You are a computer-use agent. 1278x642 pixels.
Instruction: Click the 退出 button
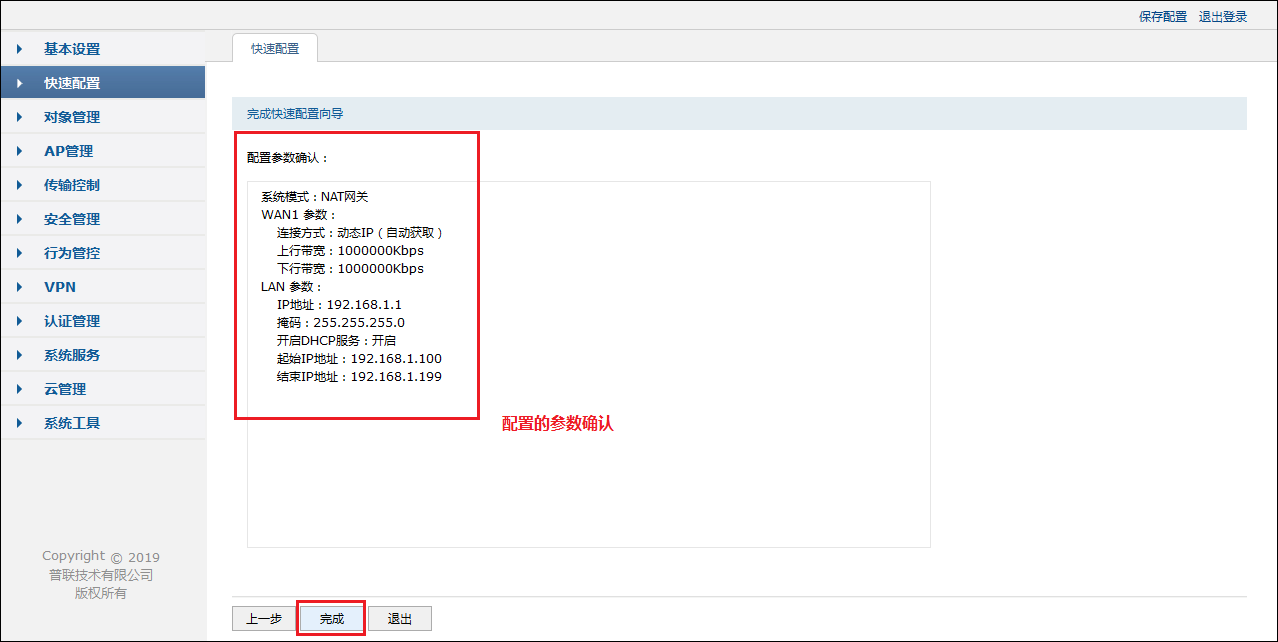point(399,618)
